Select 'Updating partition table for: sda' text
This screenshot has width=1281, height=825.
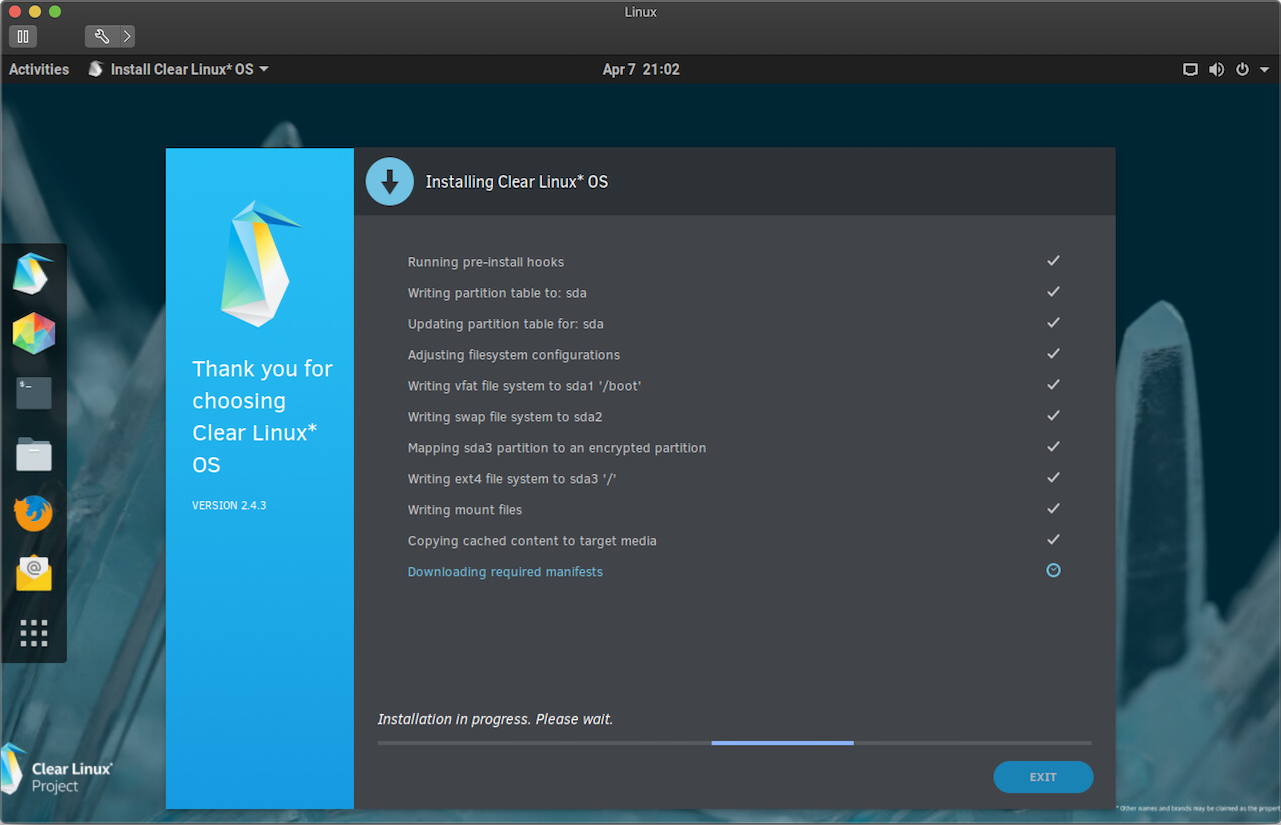[x=505, y=324]
